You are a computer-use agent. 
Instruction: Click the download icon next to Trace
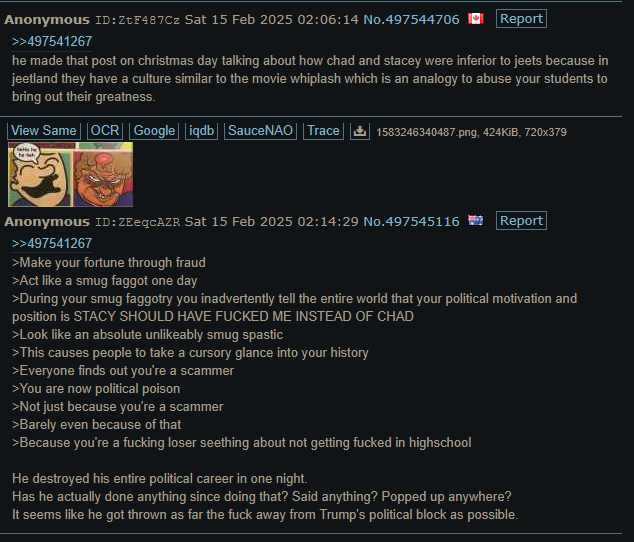(359, 131)
